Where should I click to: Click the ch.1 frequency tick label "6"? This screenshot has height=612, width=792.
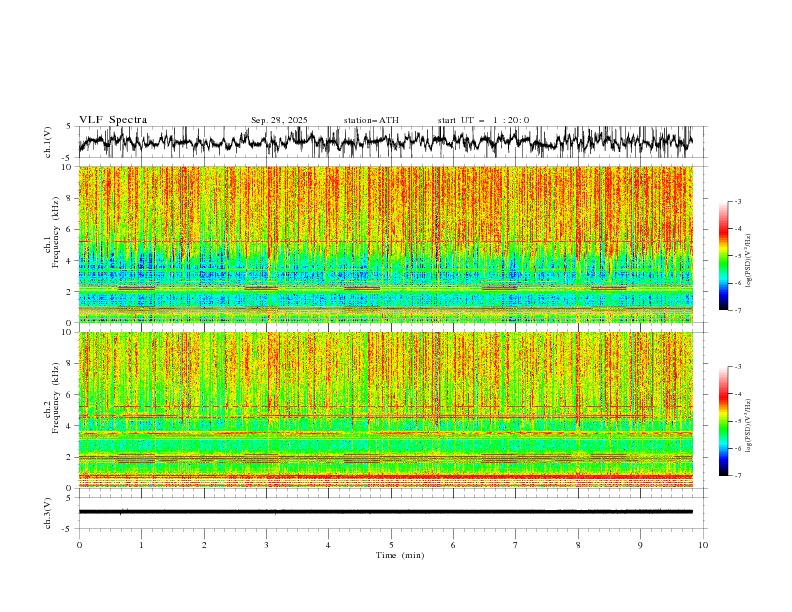coord(70,229)
